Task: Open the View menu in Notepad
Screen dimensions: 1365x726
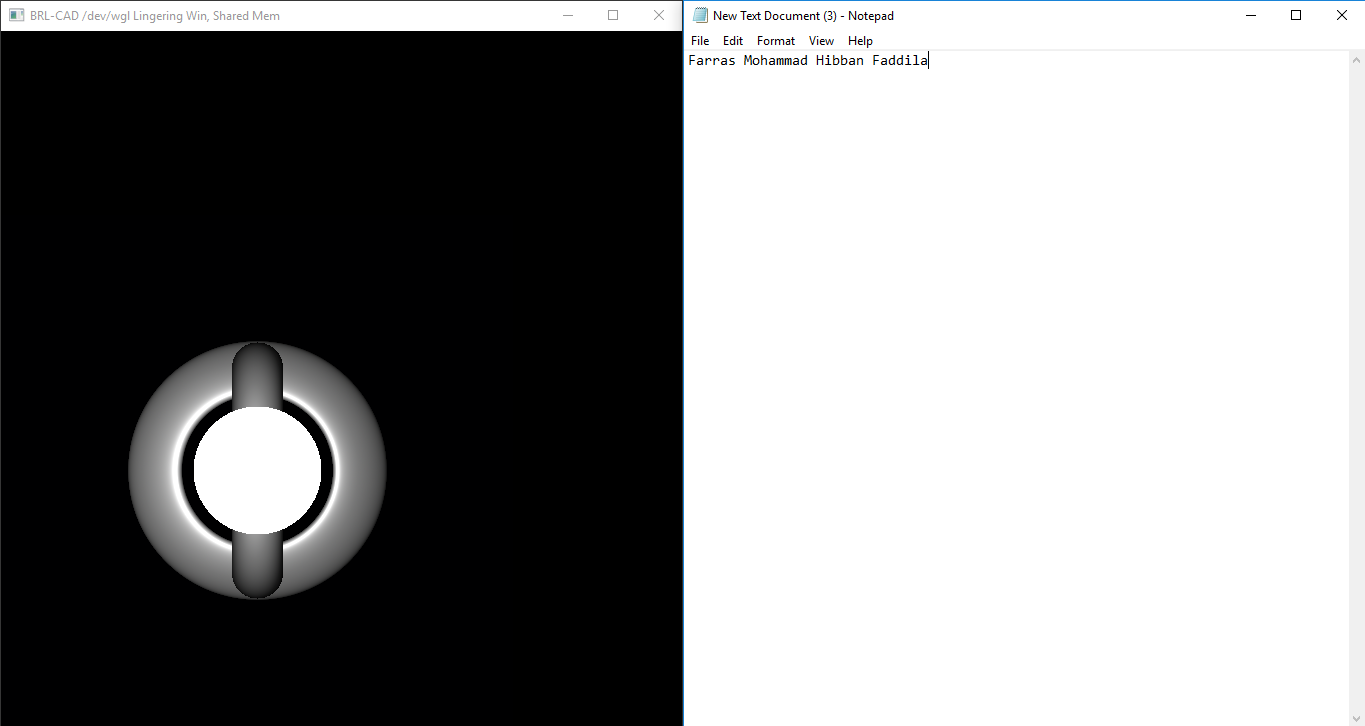Action: (x=821, y=41)
